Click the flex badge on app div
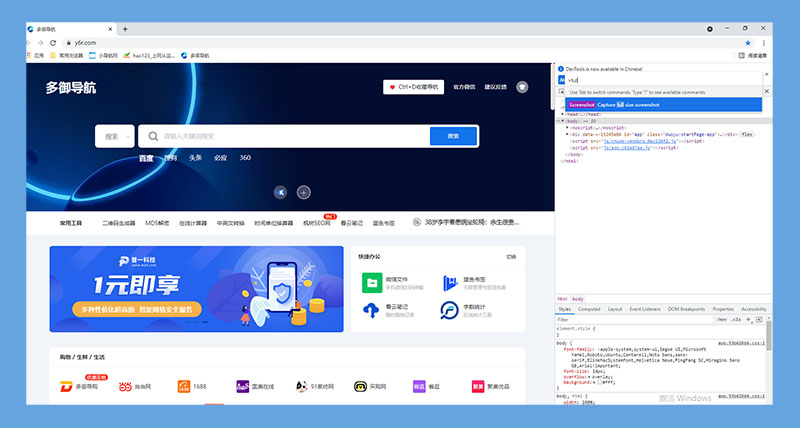Image resolution: width=800 pixels, height=428 pixels. click(x=747, y=134)
